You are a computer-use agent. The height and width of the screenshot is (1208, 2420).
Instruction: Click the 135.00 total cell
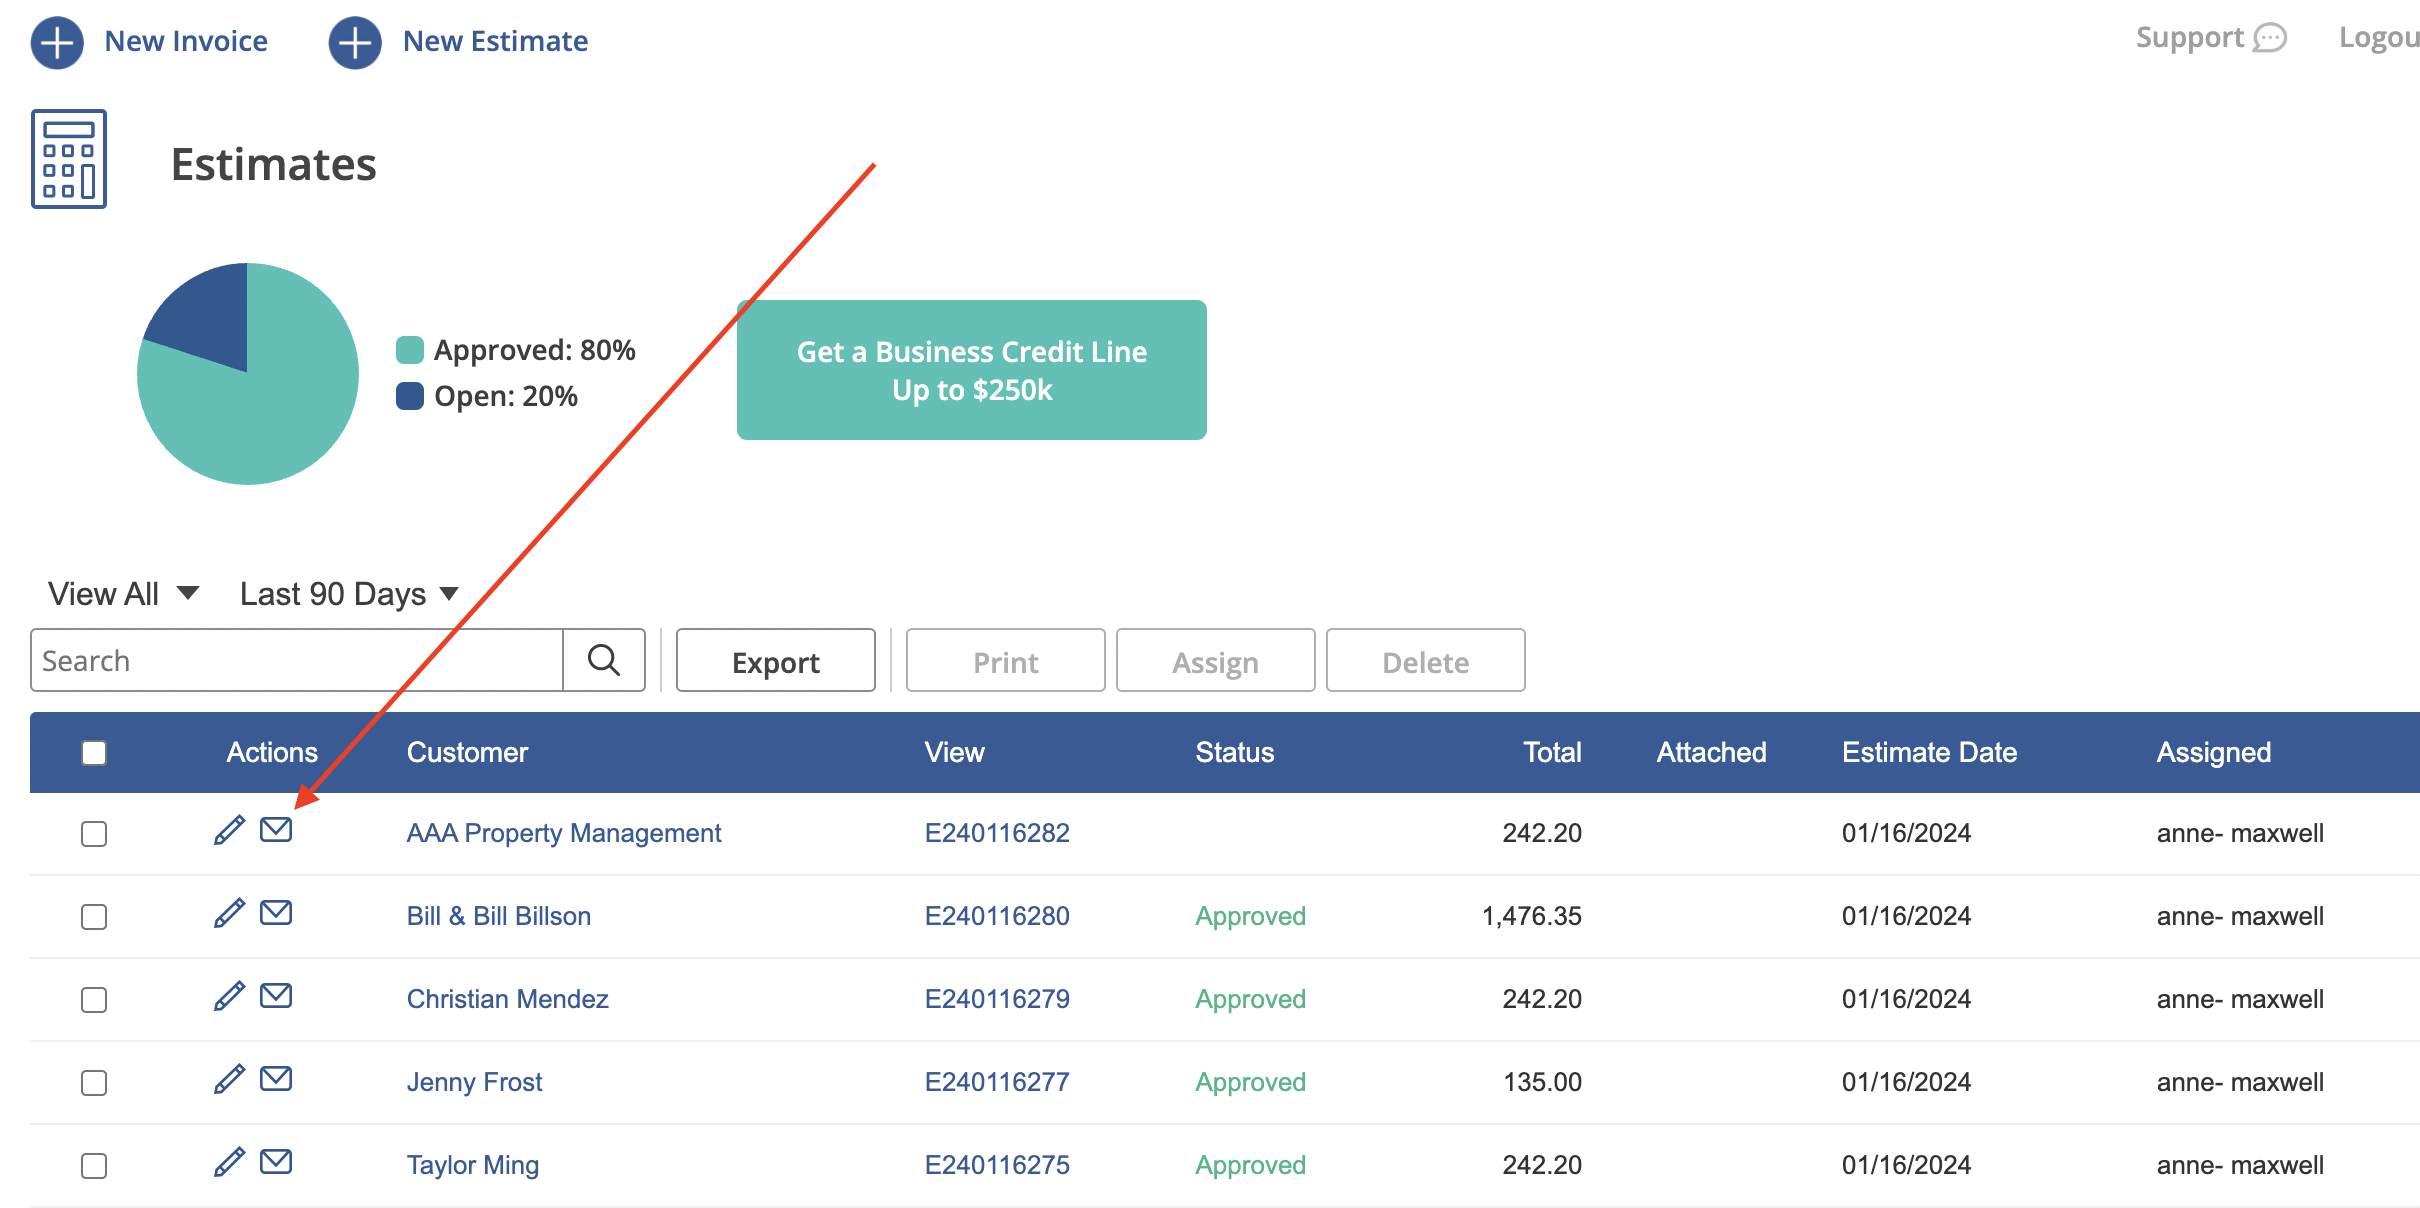1542,1082
